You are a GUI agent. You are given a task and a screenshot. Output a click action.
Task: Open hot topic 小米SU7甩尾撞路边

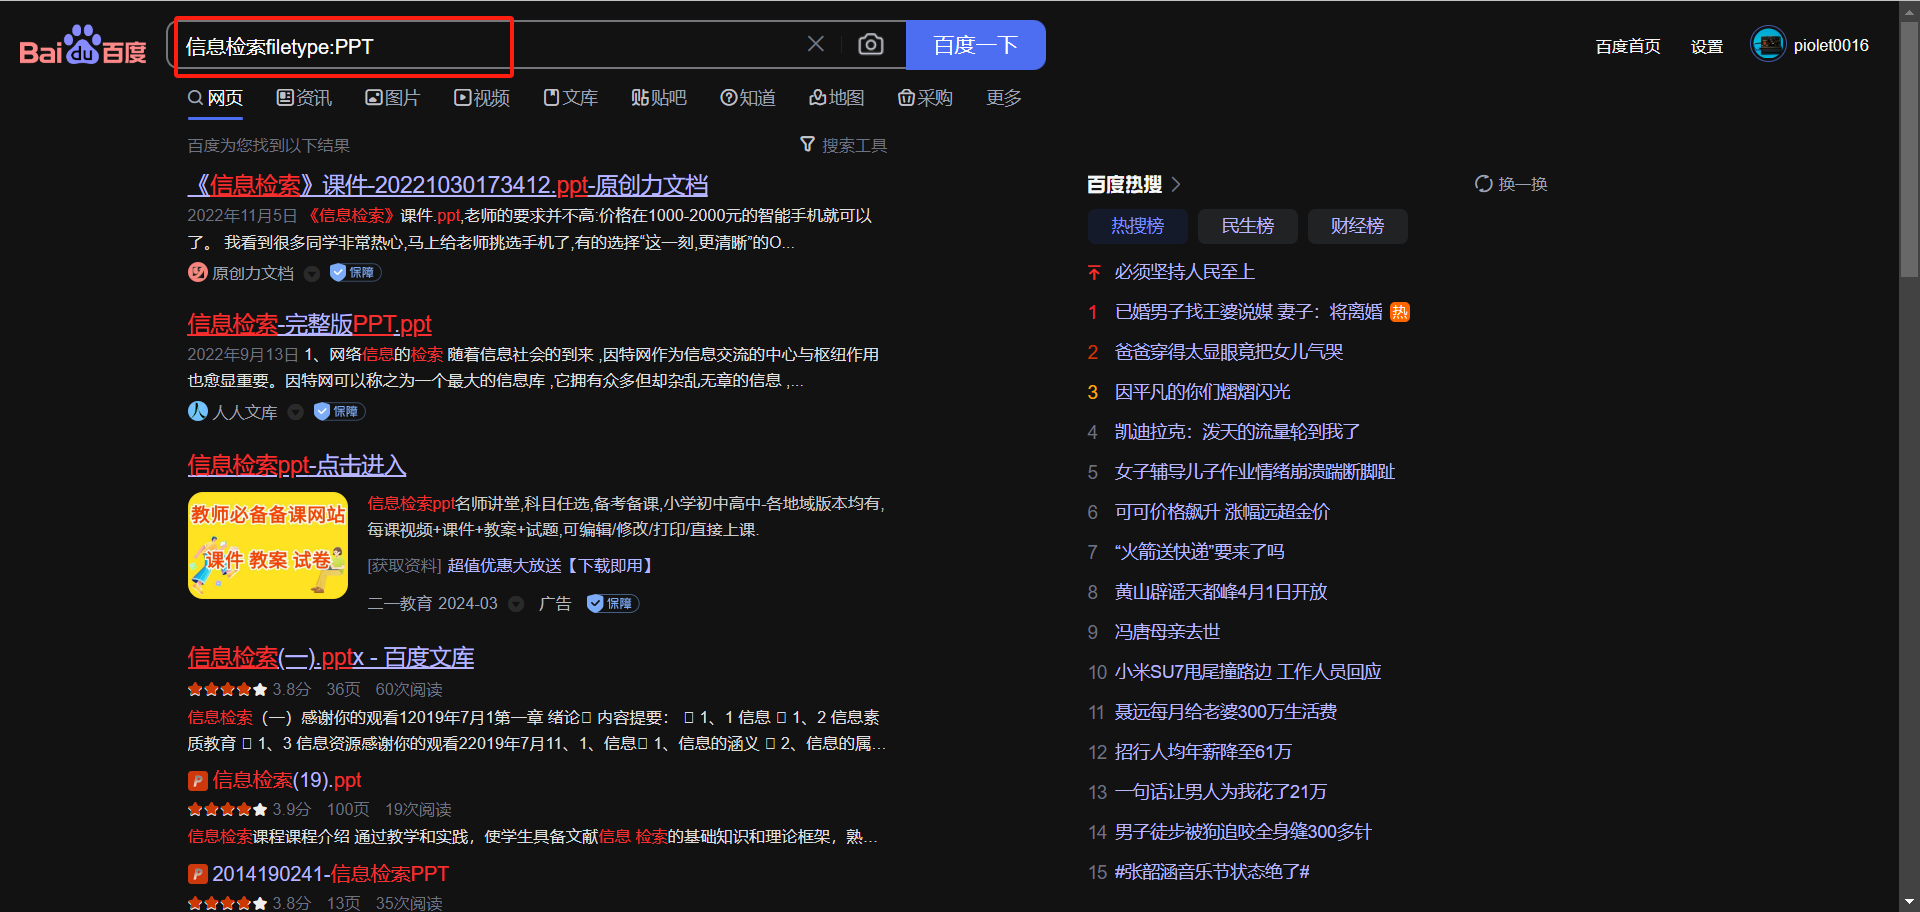[1248, 672]
